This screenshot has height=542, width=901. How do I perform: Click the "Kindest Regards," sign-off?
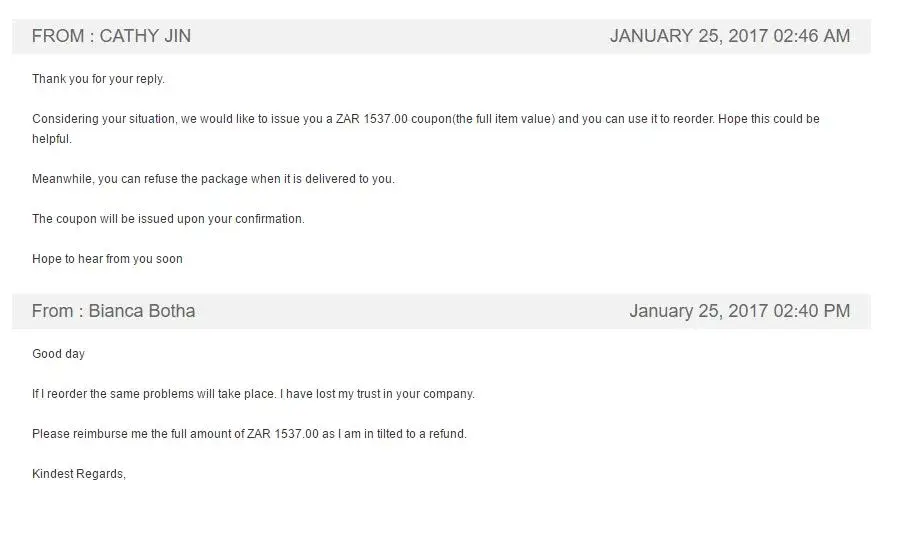[x=79, y=474]
